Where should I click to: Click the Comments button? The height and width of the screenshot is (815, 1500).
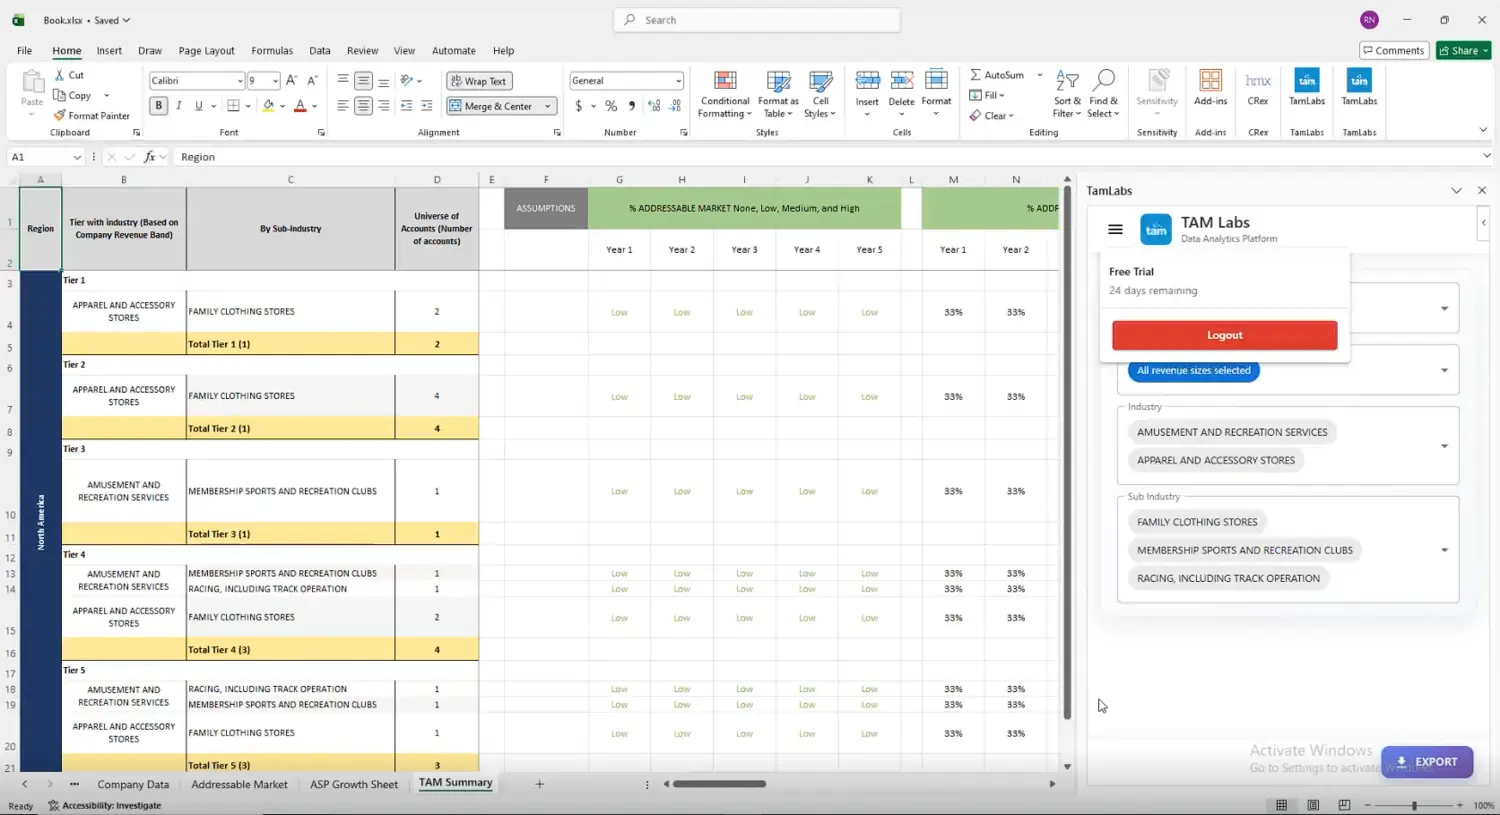pyautogui.click(x=1392, y=50)
